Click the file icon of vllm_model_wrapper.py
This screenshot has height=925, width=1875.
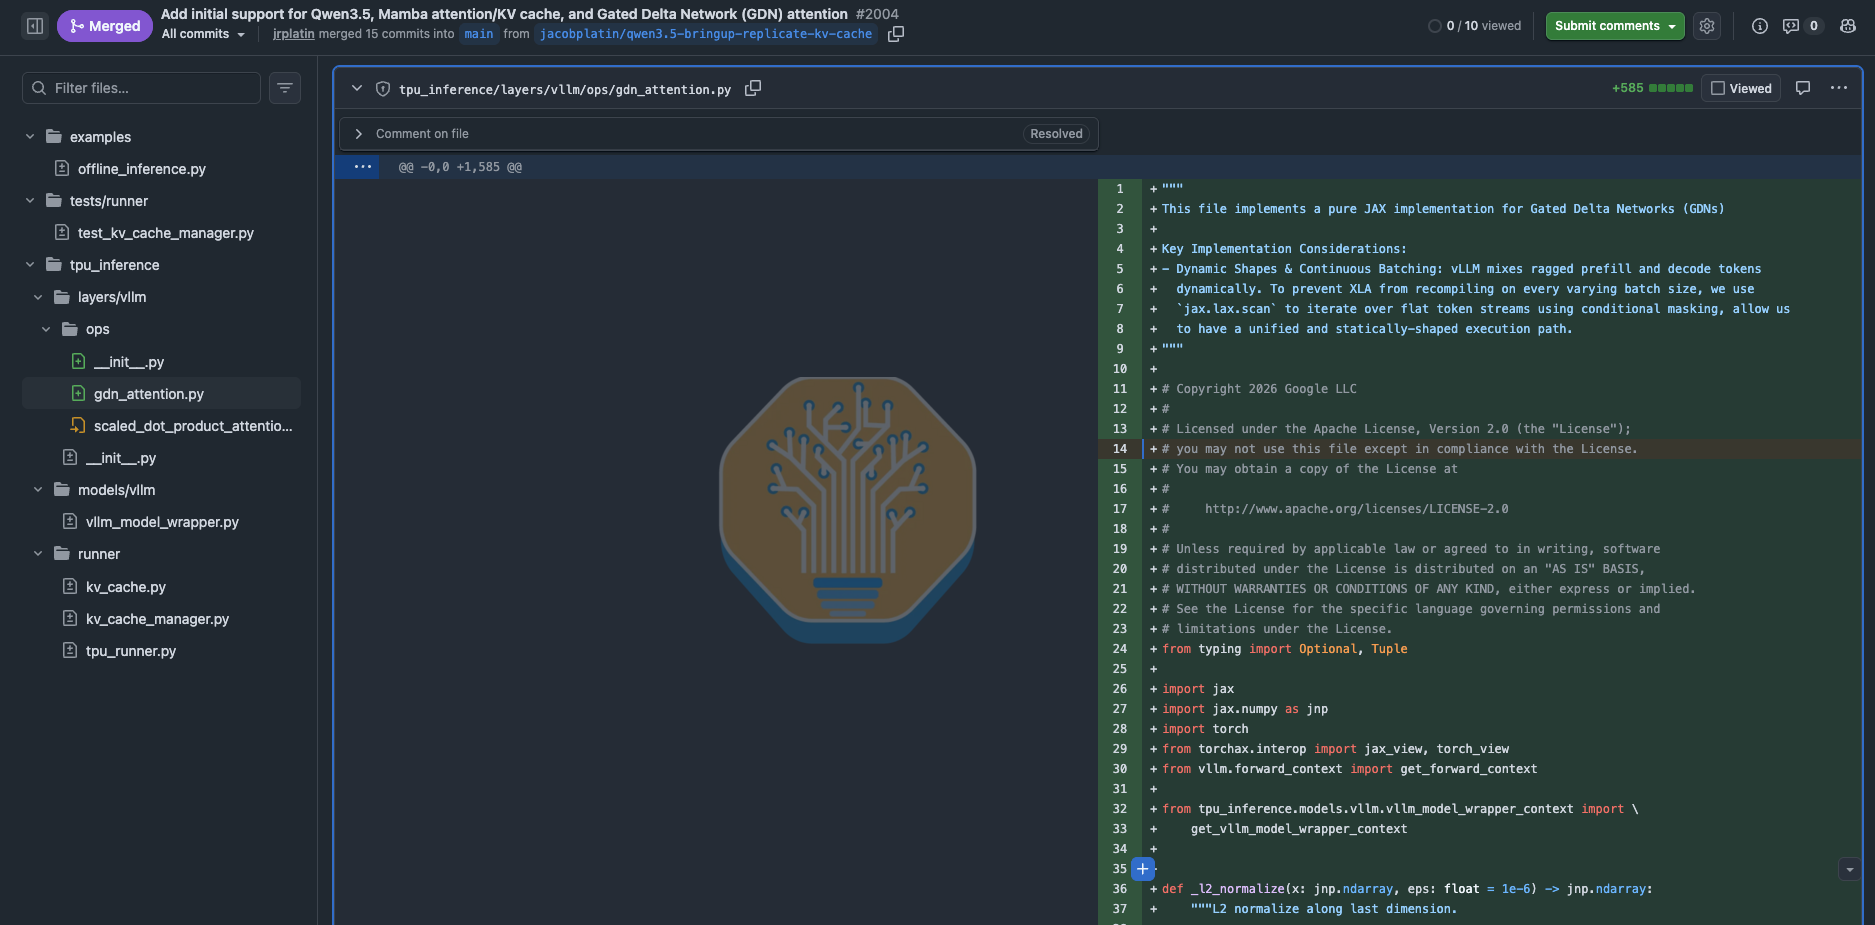click(x=70, y=521)
